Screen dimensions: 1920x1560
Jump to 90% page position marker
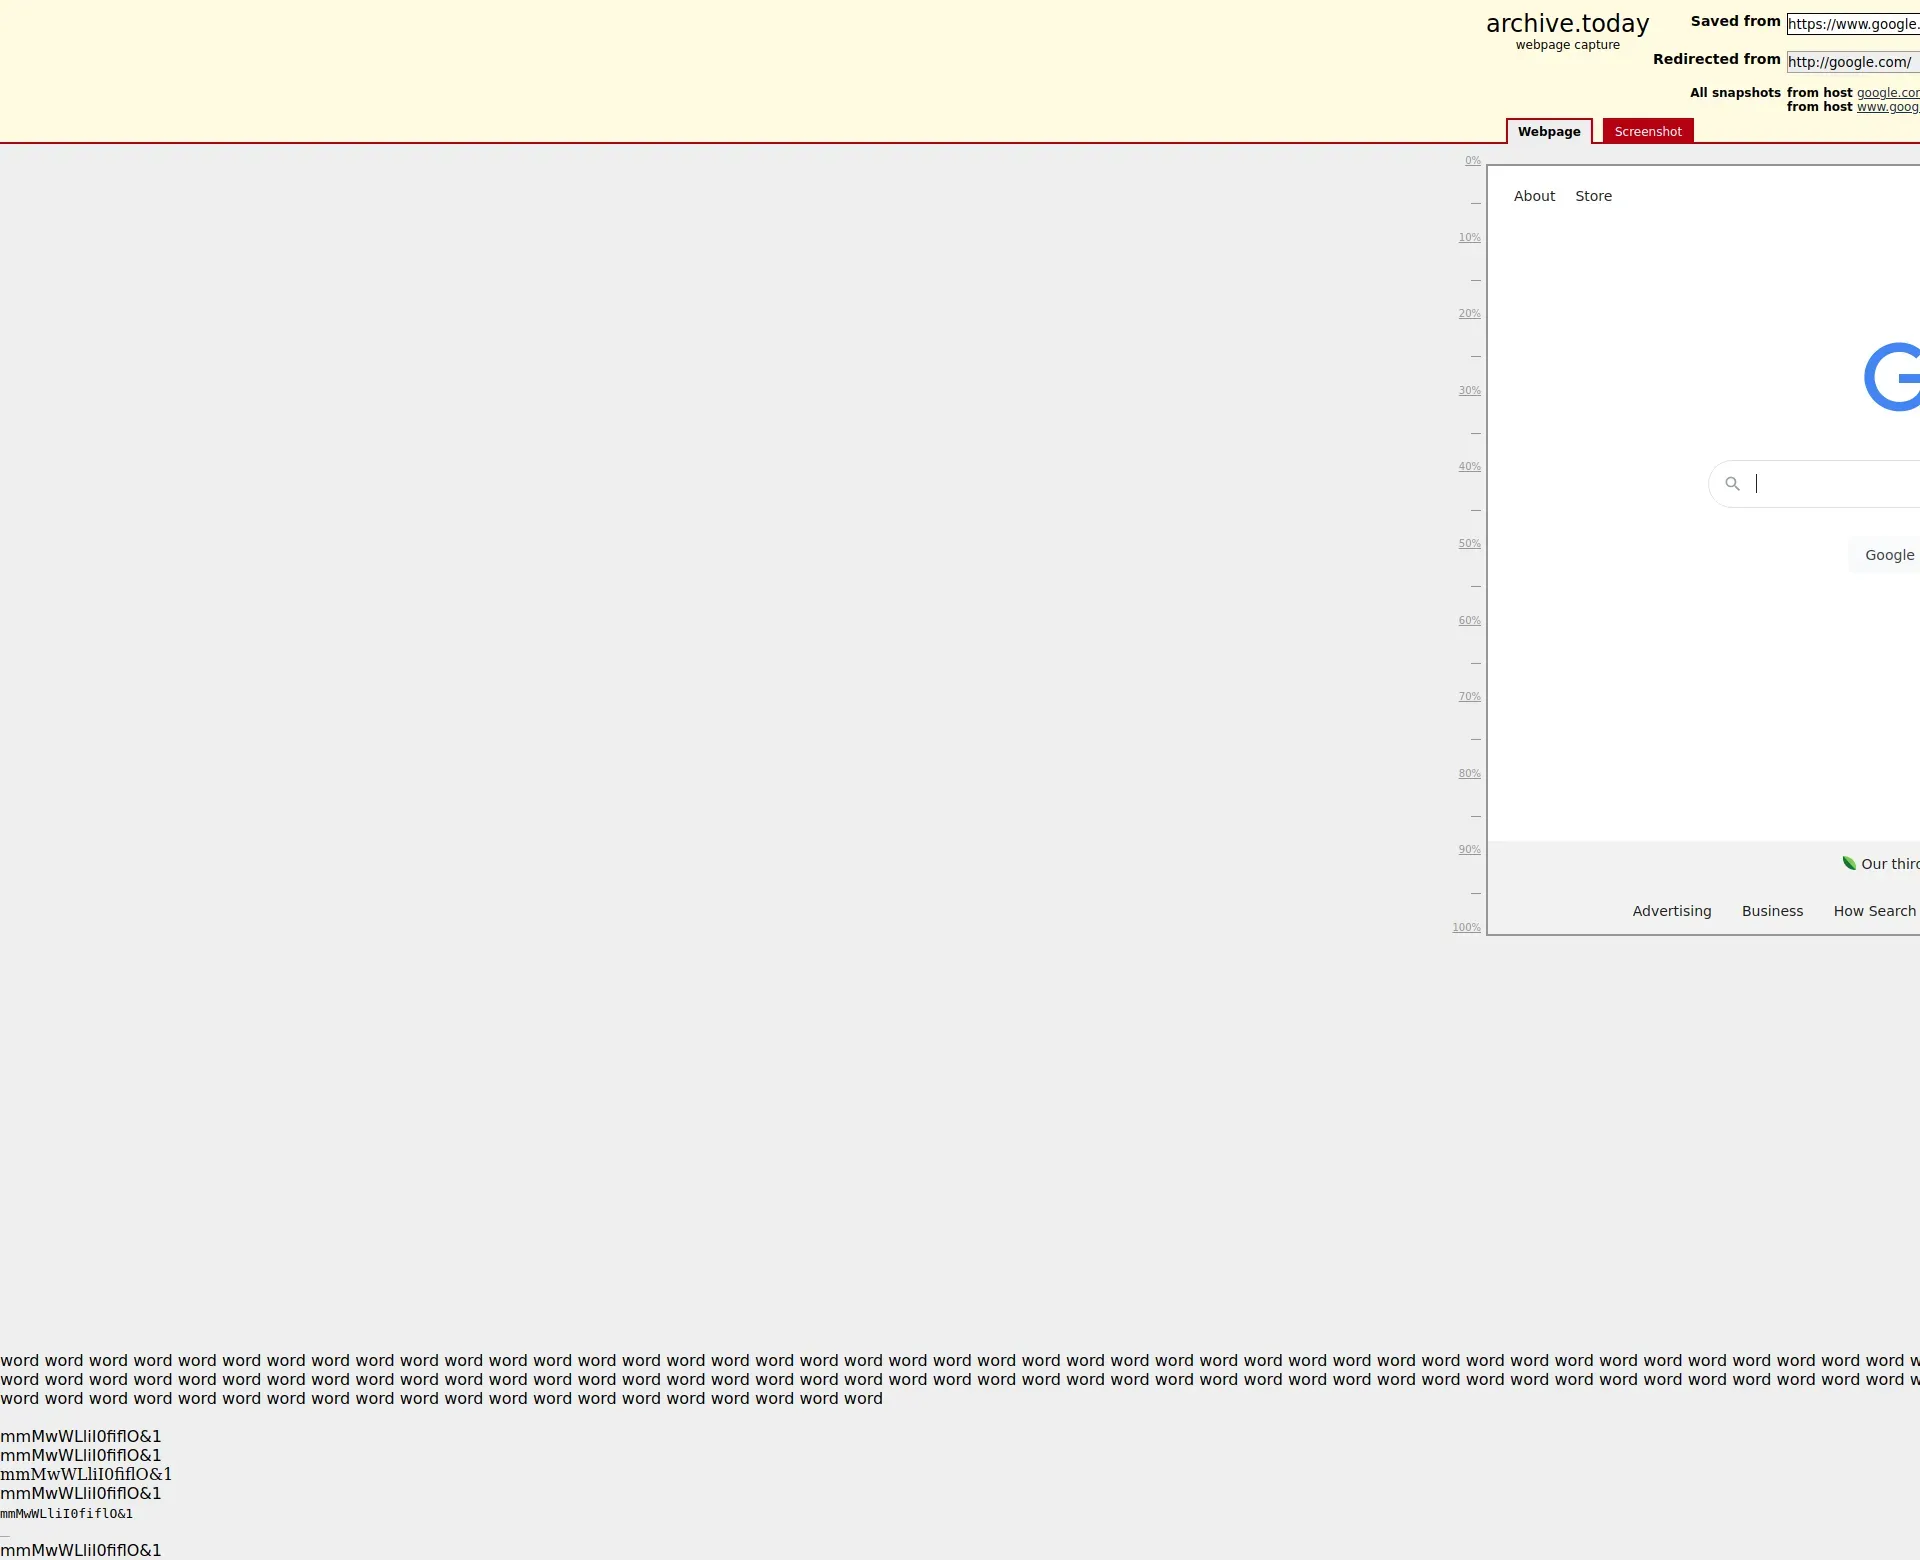point(1469,850)
